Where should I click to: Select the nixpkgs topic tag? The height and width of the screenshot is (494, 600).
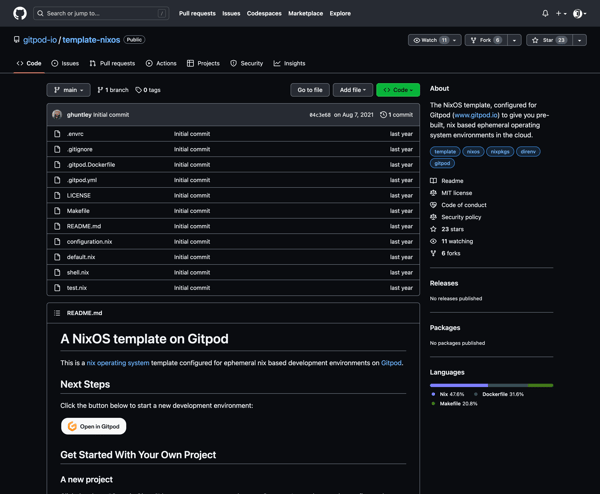coord(500,152)
